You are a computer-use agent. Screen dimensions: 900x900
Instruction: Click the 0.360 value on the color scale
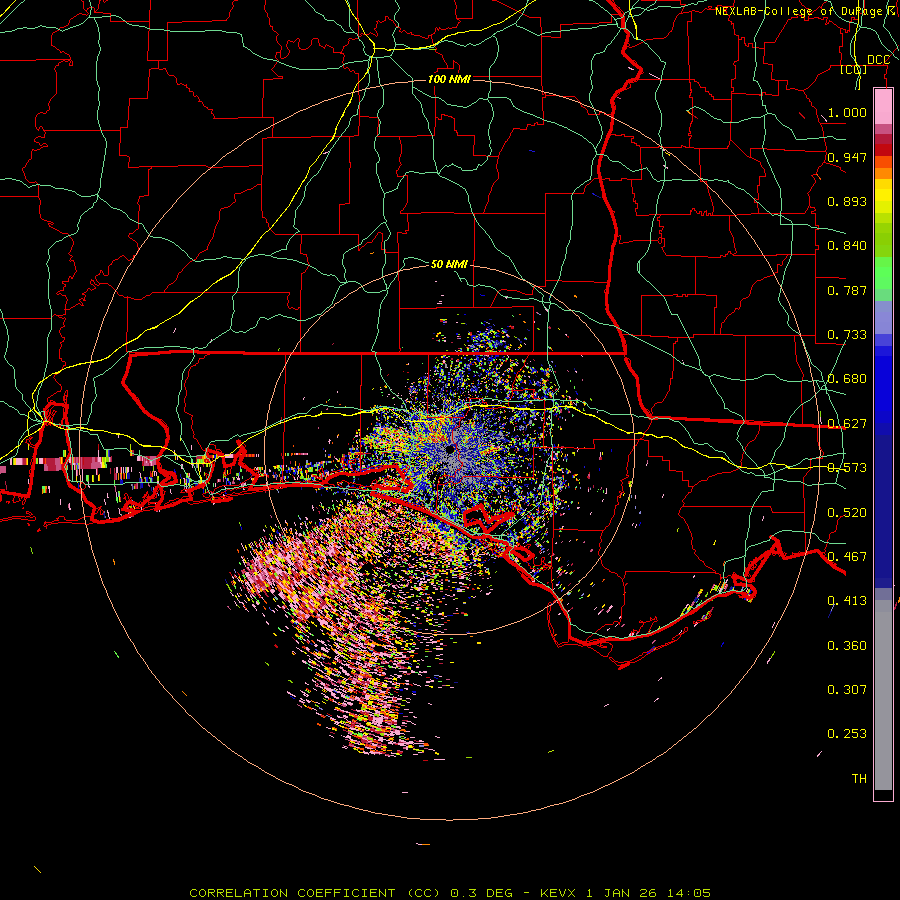(847, 646)
